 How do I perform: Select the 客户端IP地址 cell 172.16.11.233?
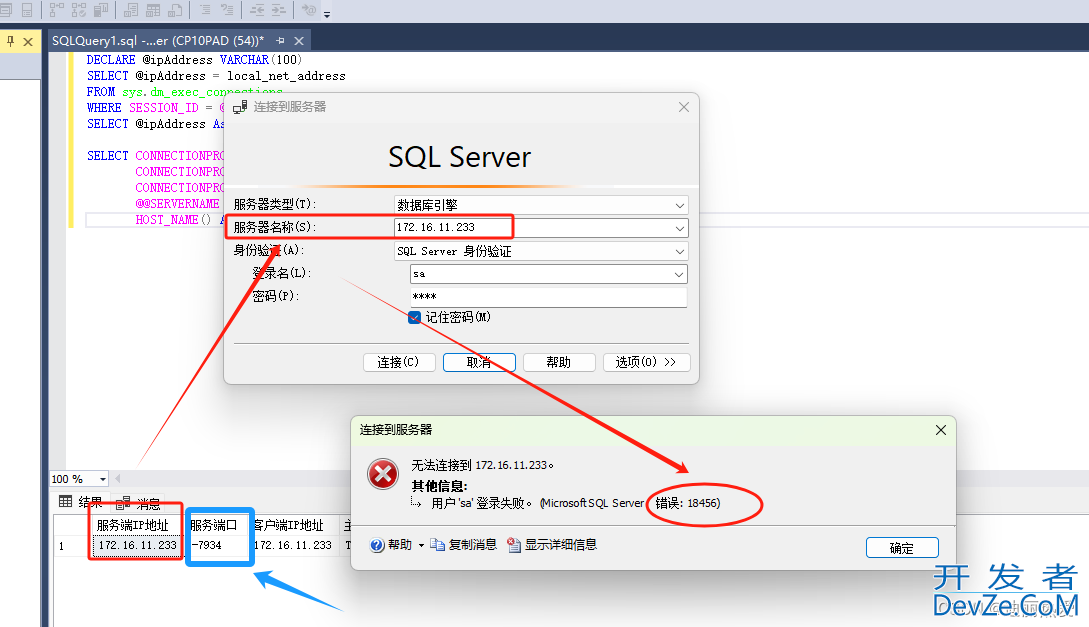(x=293, y=546)
